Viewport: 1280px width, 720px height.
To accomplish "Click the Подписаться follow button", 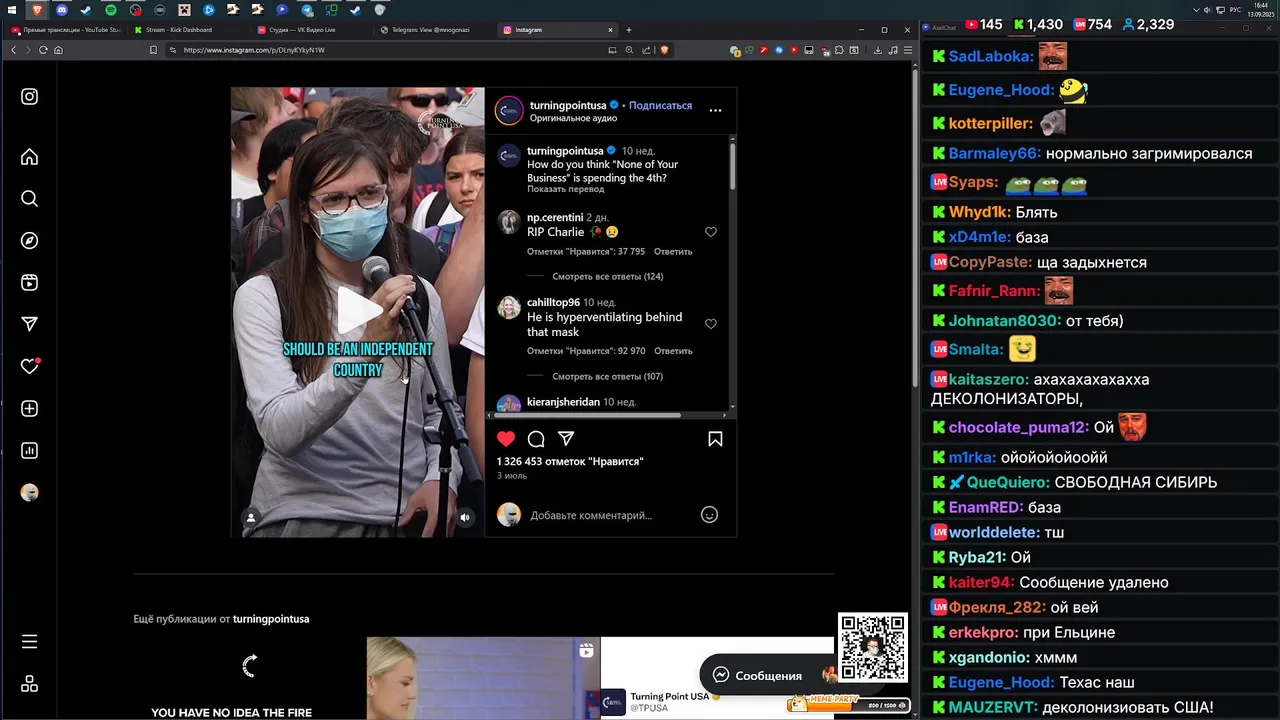I will (660, 105).
